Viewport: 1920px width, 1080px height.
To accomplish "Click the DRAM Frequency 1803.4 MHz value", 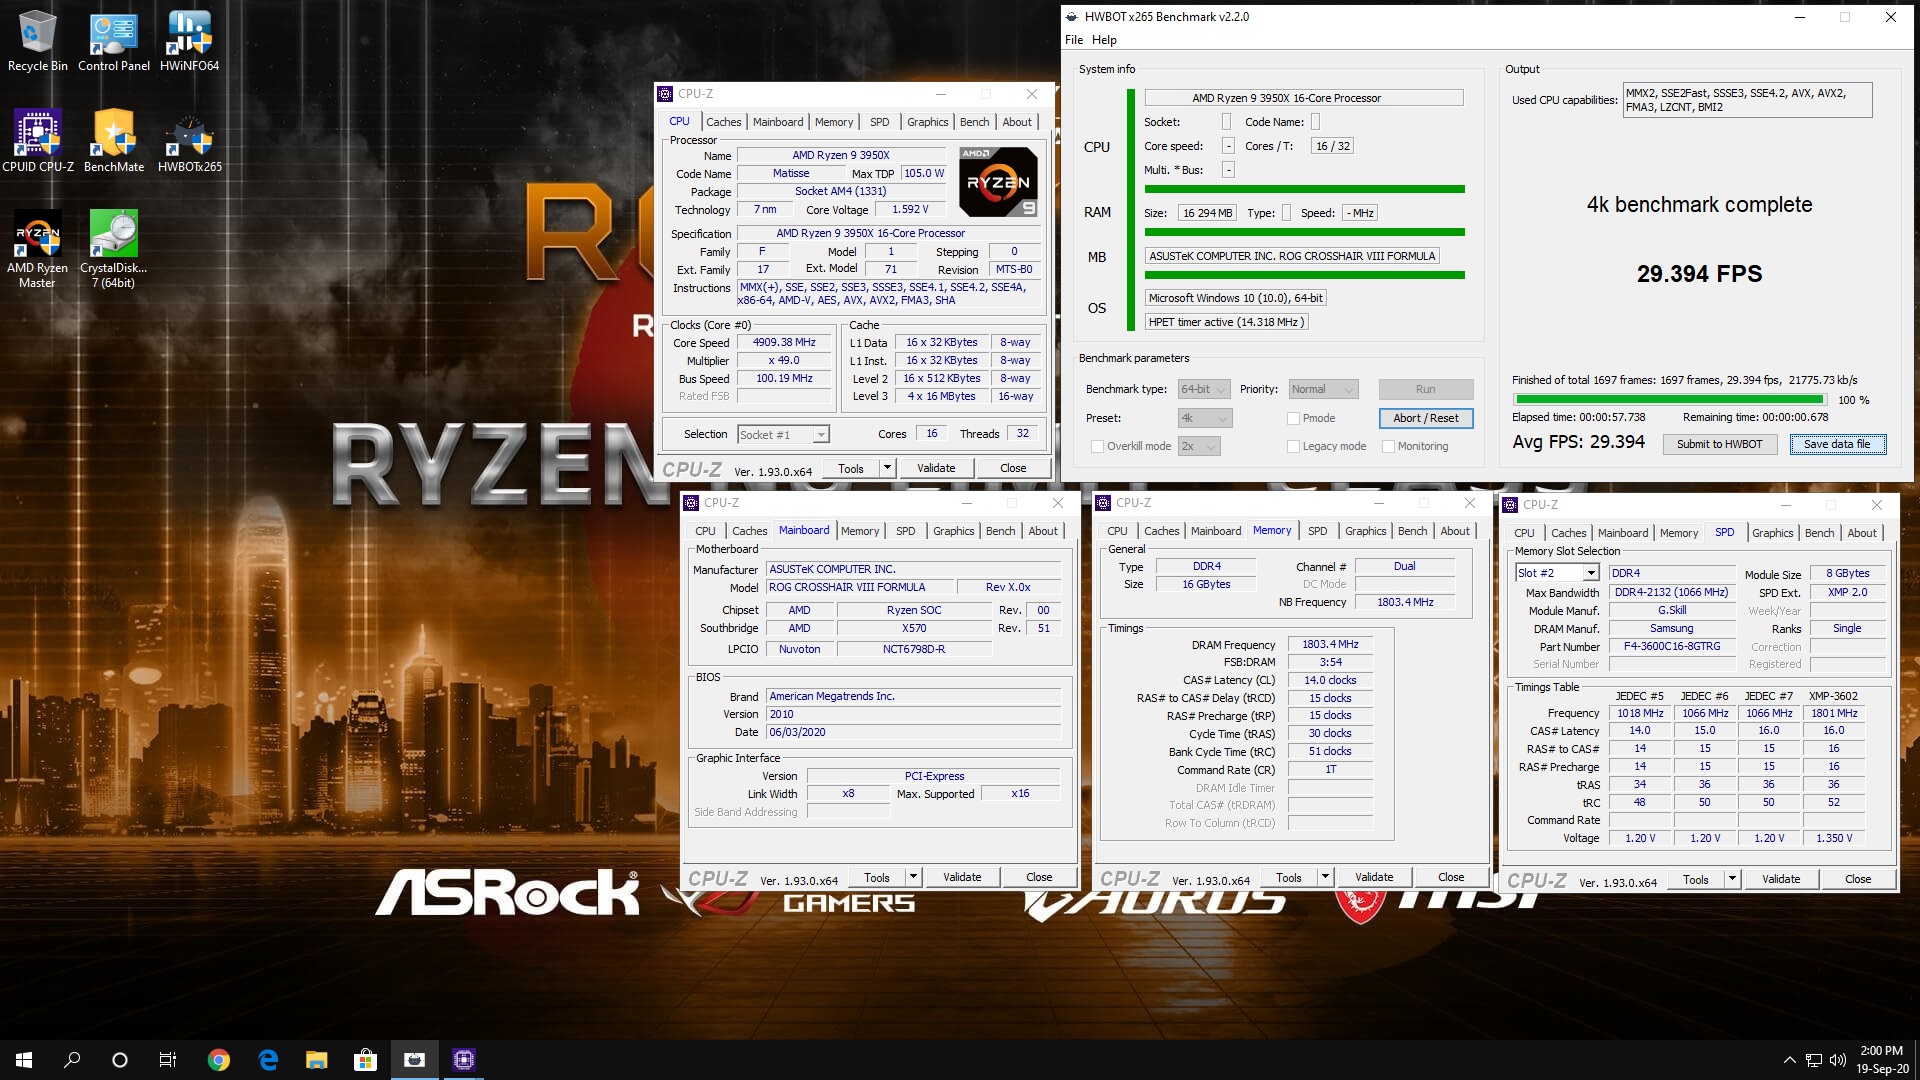I will click(x=1330, y=644).
